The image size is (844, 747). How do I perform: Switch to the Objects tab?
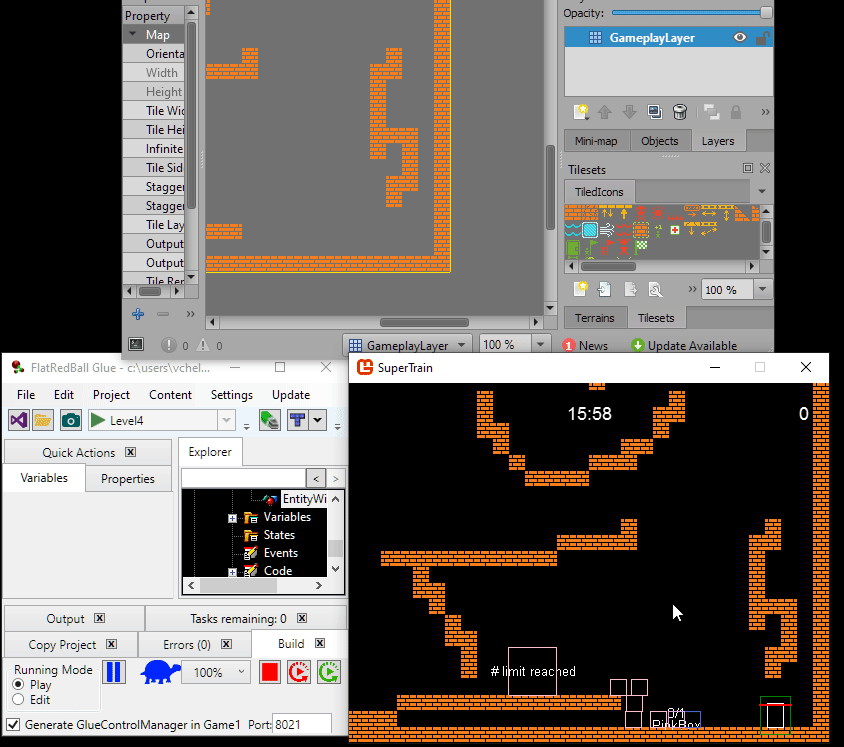(x=659, y=141)
